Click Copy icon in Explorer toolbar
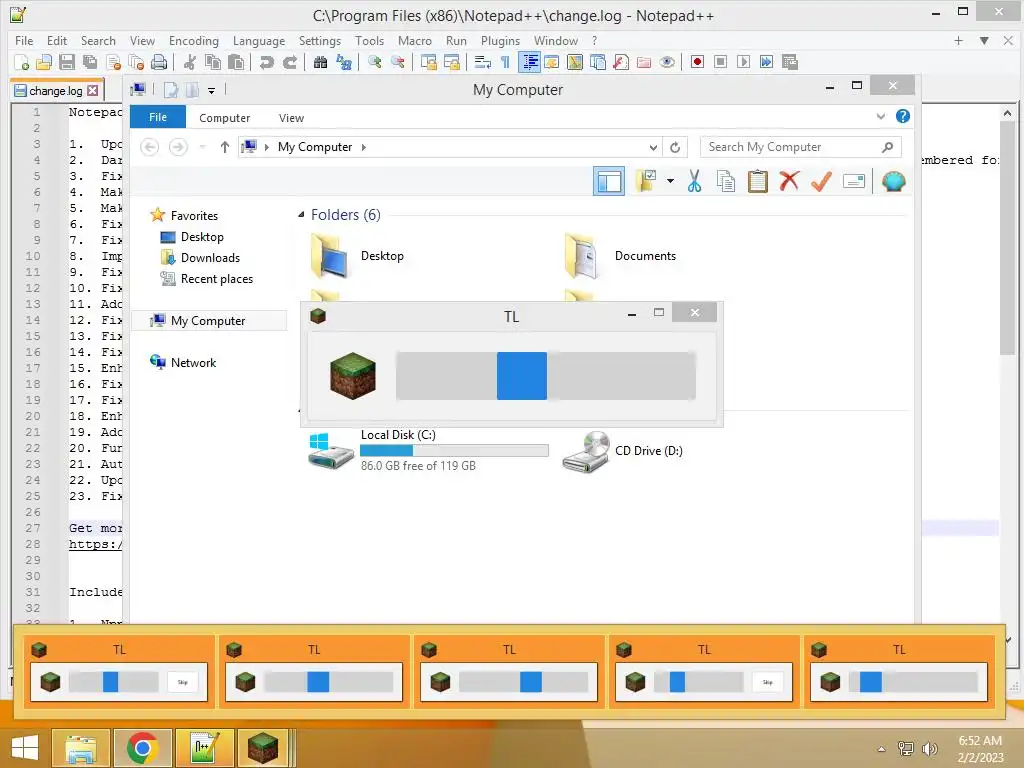The width and height of the screenshot is (1024, 768). click(x=726, y=181)
